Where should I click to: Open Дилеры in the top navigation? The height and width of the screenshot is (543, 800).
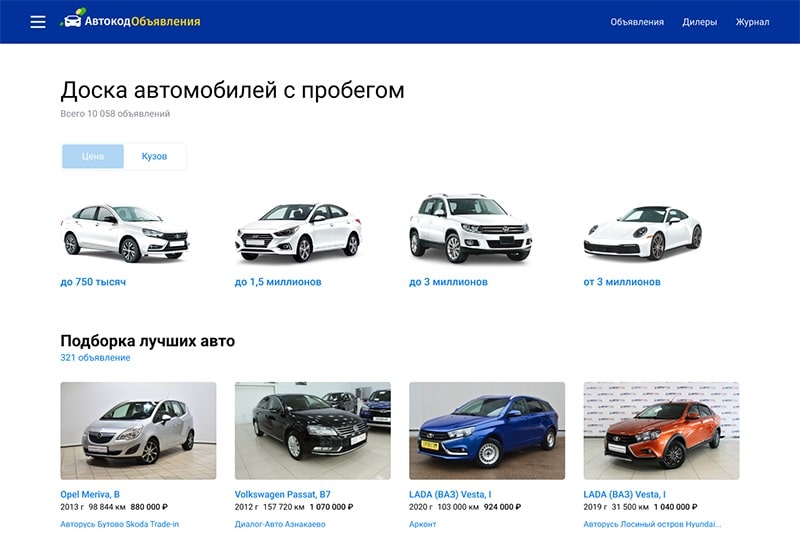tap(699, 22)
